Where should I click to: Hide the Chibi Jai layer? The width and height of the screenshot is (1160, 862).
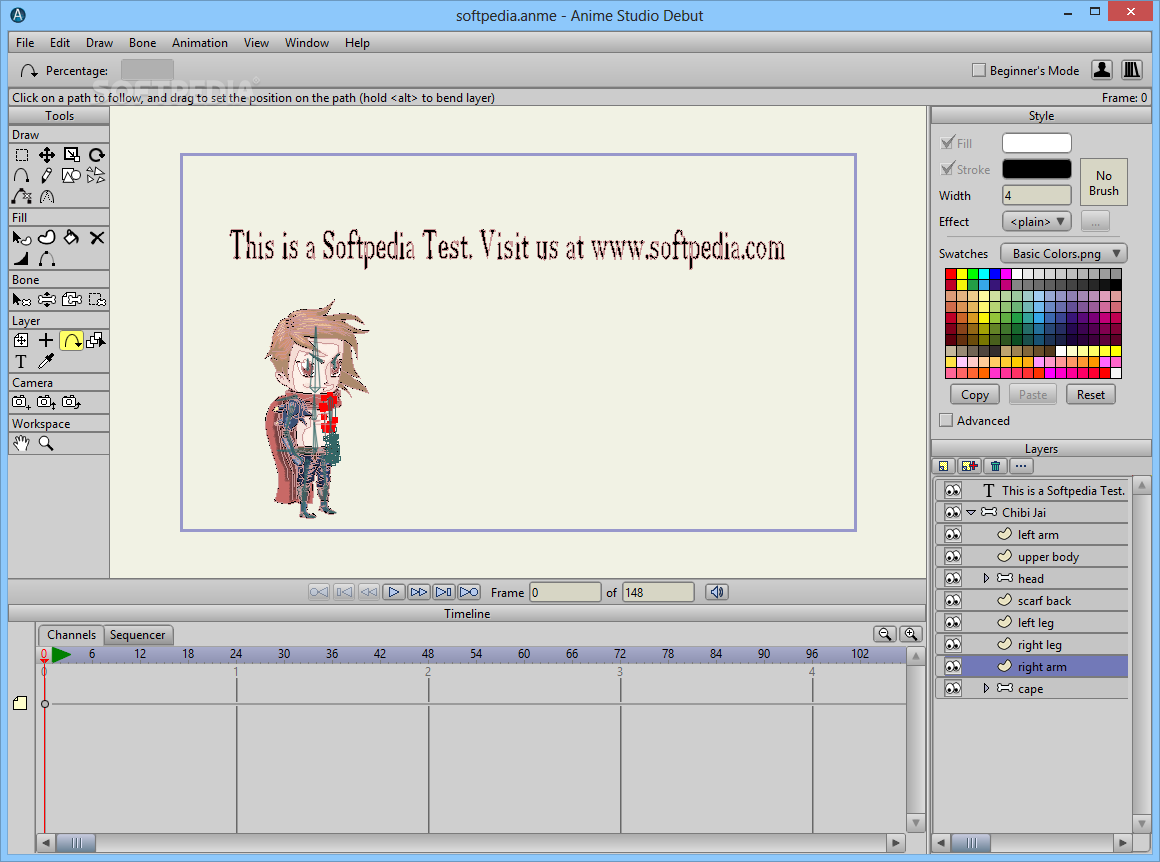pos(953,512)
